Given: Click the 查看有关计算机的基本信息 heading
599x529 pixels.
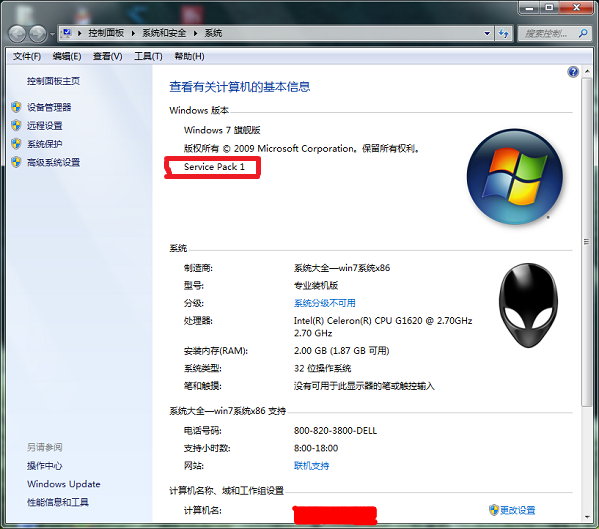Looking at the screenshot, I should [x=240, y=87].
